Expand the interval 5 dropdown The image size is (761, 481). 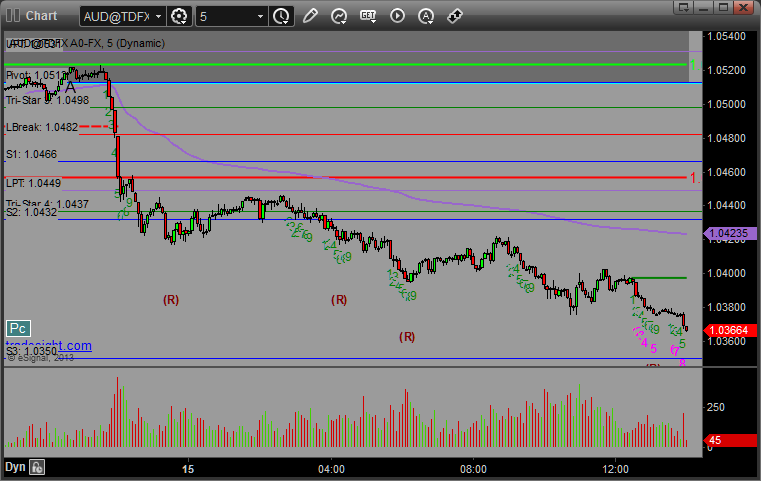click(x=260, y=17)
